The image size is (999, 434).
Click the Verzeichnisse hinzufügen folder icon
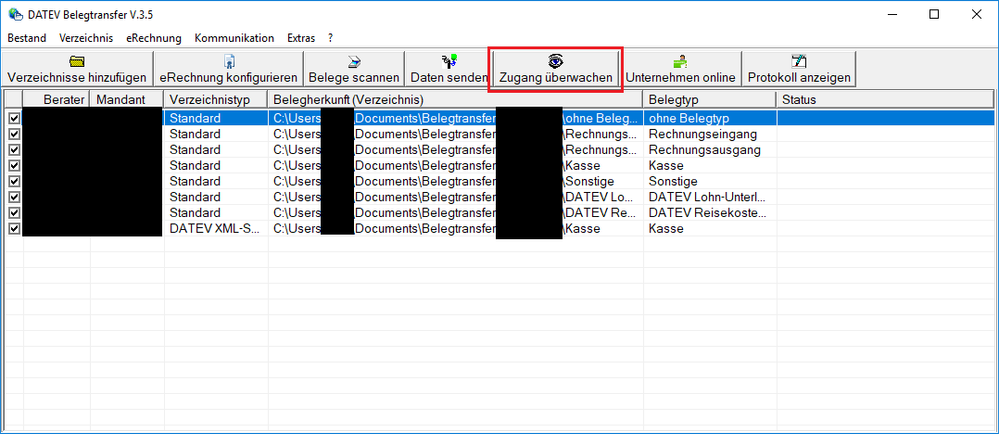pyautogui.click(x=77, y=61)
